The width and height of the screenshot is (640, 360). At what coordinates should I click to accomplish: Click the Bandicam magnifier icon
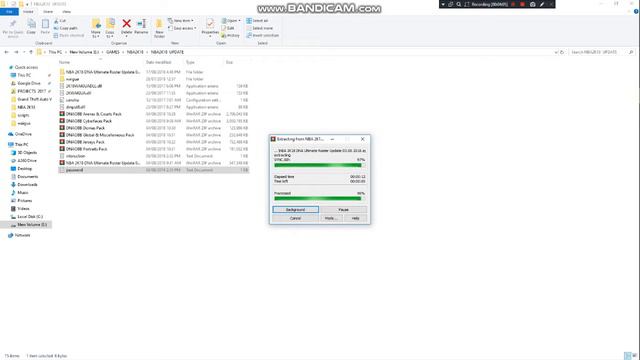pos(459,4)
